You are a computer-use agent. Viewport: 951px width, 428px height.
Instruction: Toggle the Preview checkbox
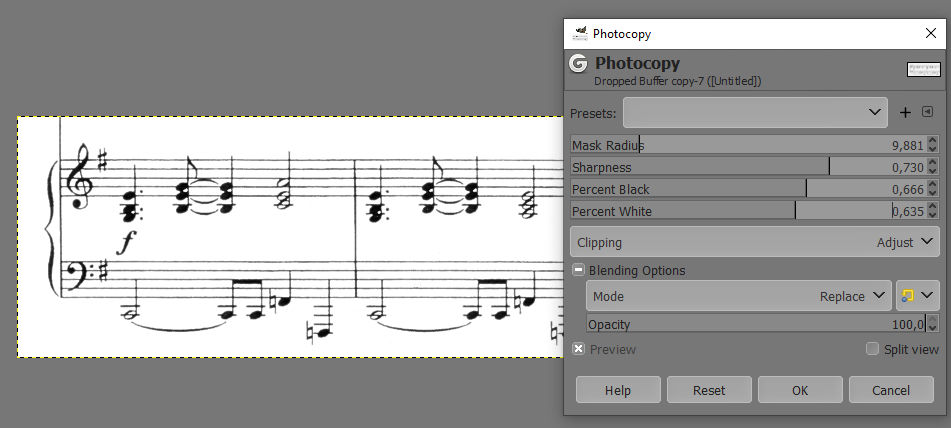pos(579,349)
